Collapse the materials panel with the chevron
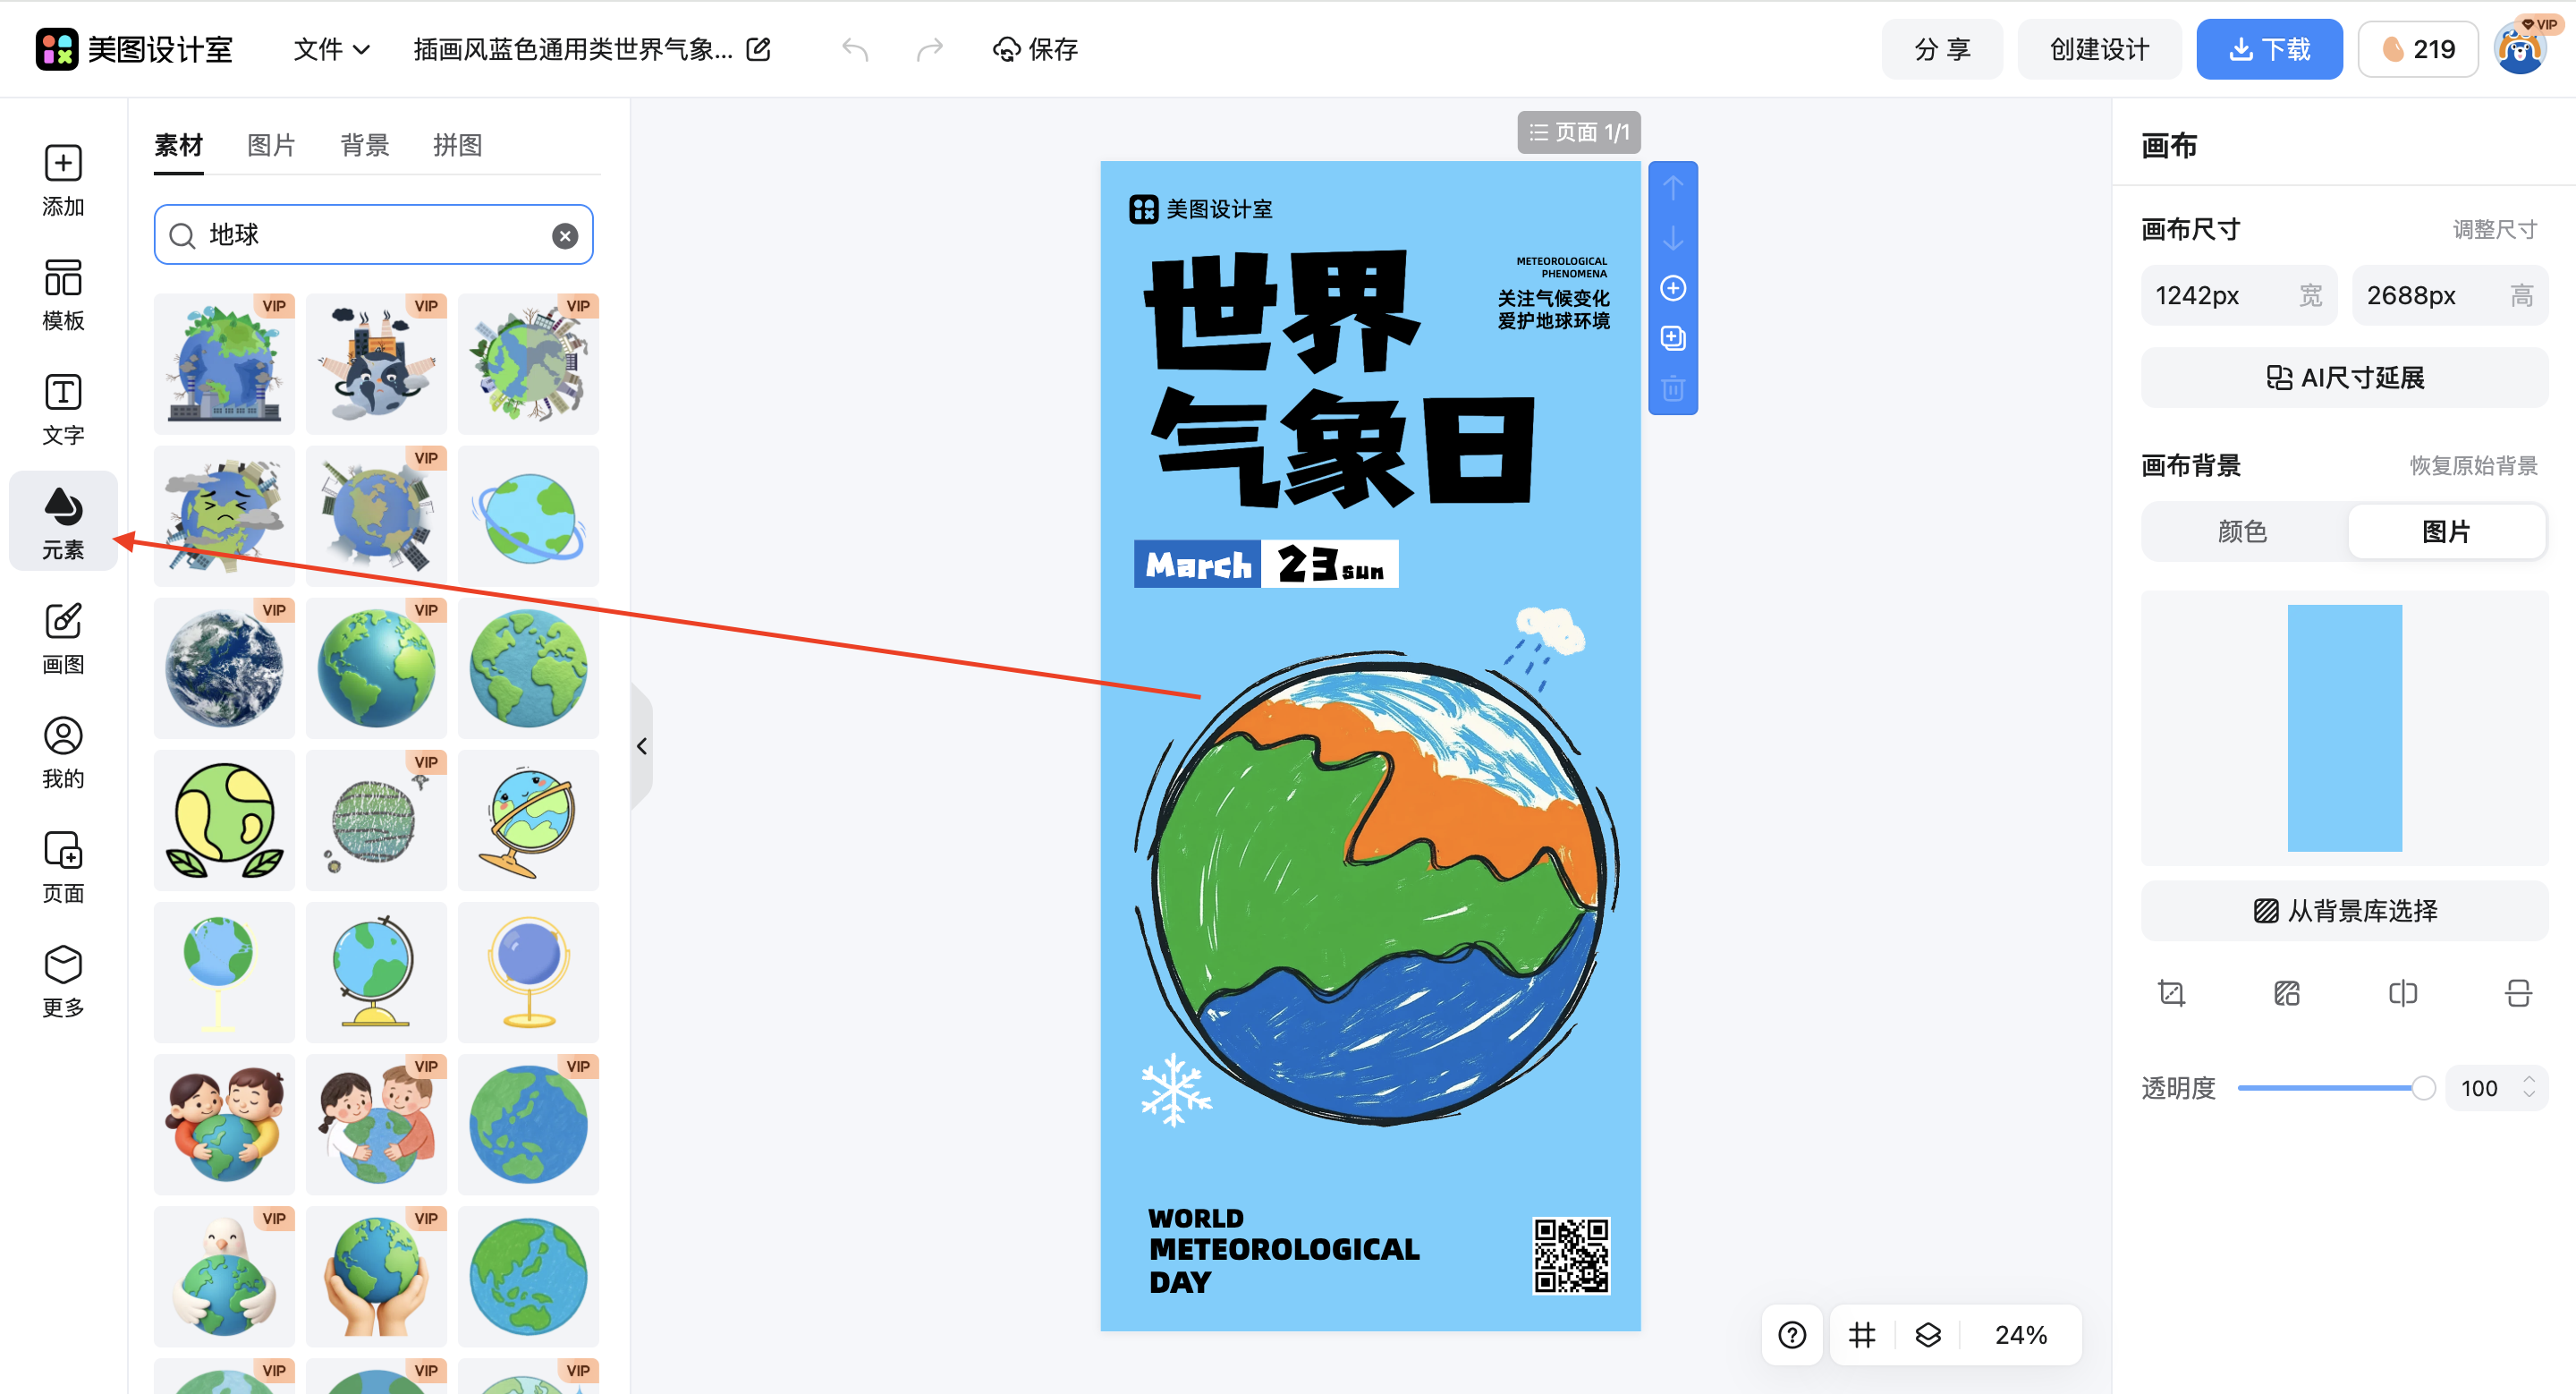2576x1394 pixels. (642, 745)
